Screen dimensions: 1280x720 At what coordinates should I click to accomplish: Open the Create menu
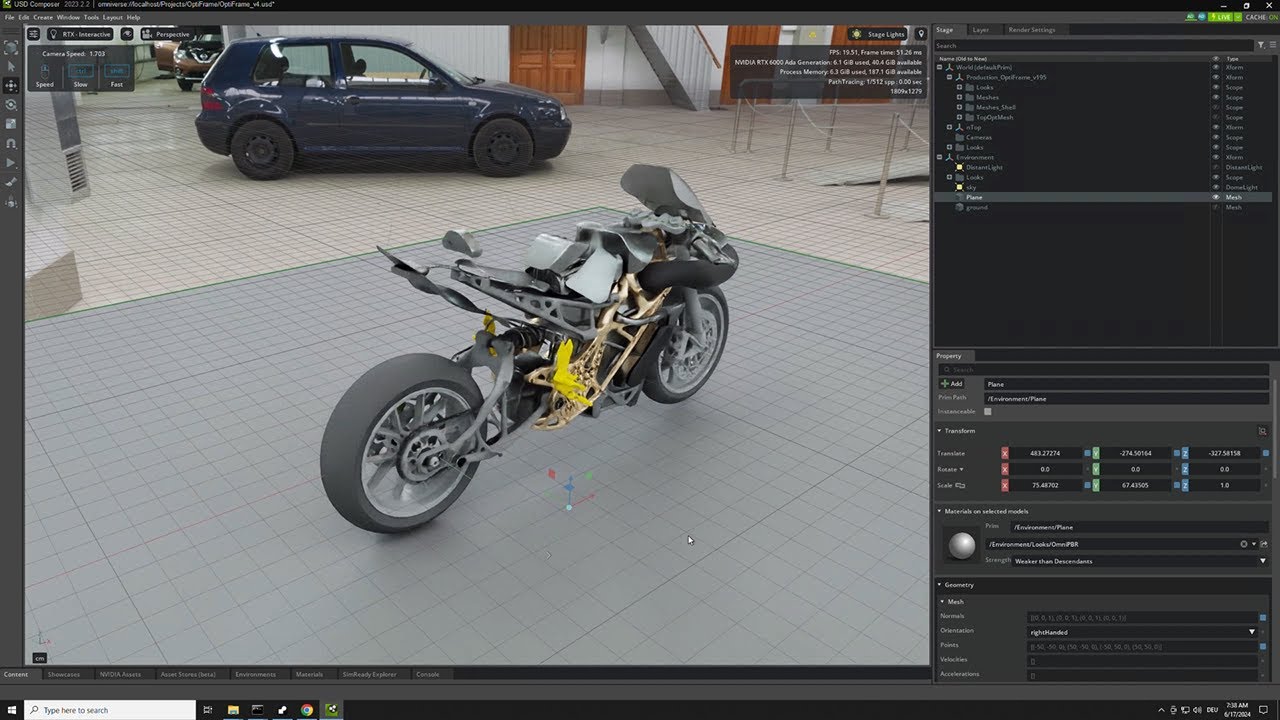43,17
